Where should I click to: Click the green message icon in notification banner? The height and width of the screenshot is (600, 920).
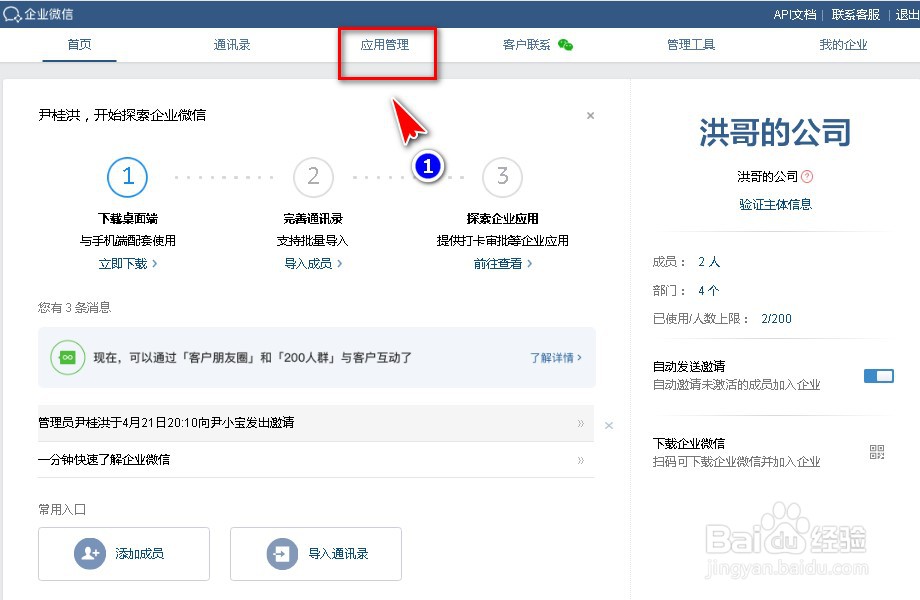pyautogui.click(x=67, y=357)
